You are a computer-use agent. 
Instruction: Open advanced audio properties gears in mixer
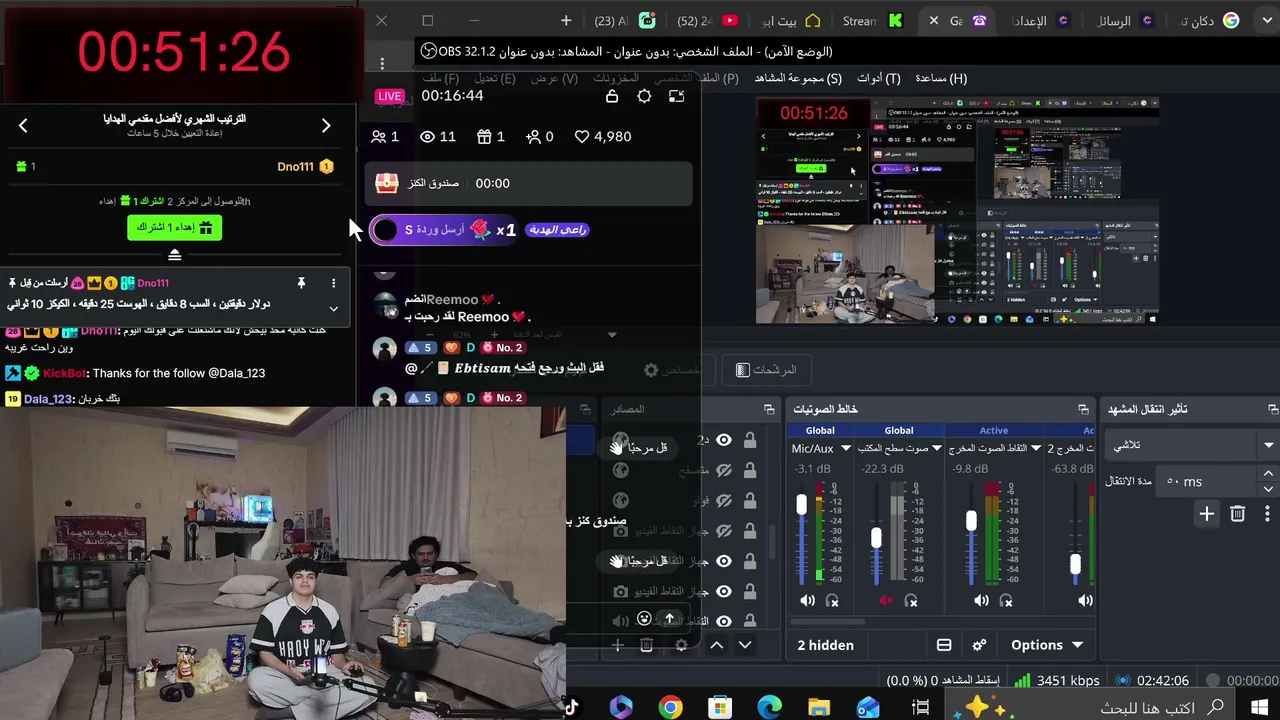click(979, 645)
